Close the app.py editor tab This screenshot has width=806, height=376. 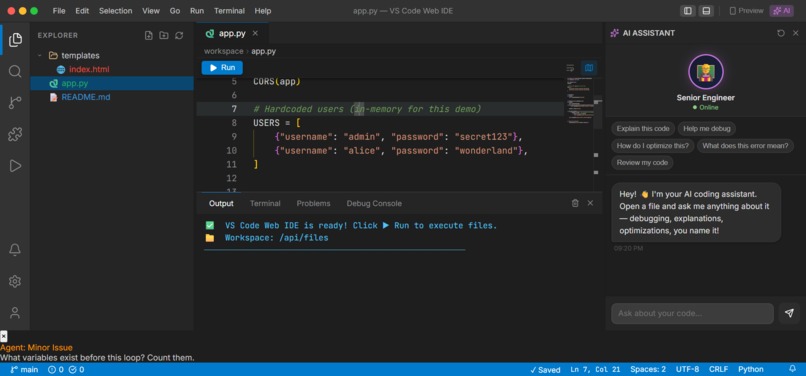255,33
